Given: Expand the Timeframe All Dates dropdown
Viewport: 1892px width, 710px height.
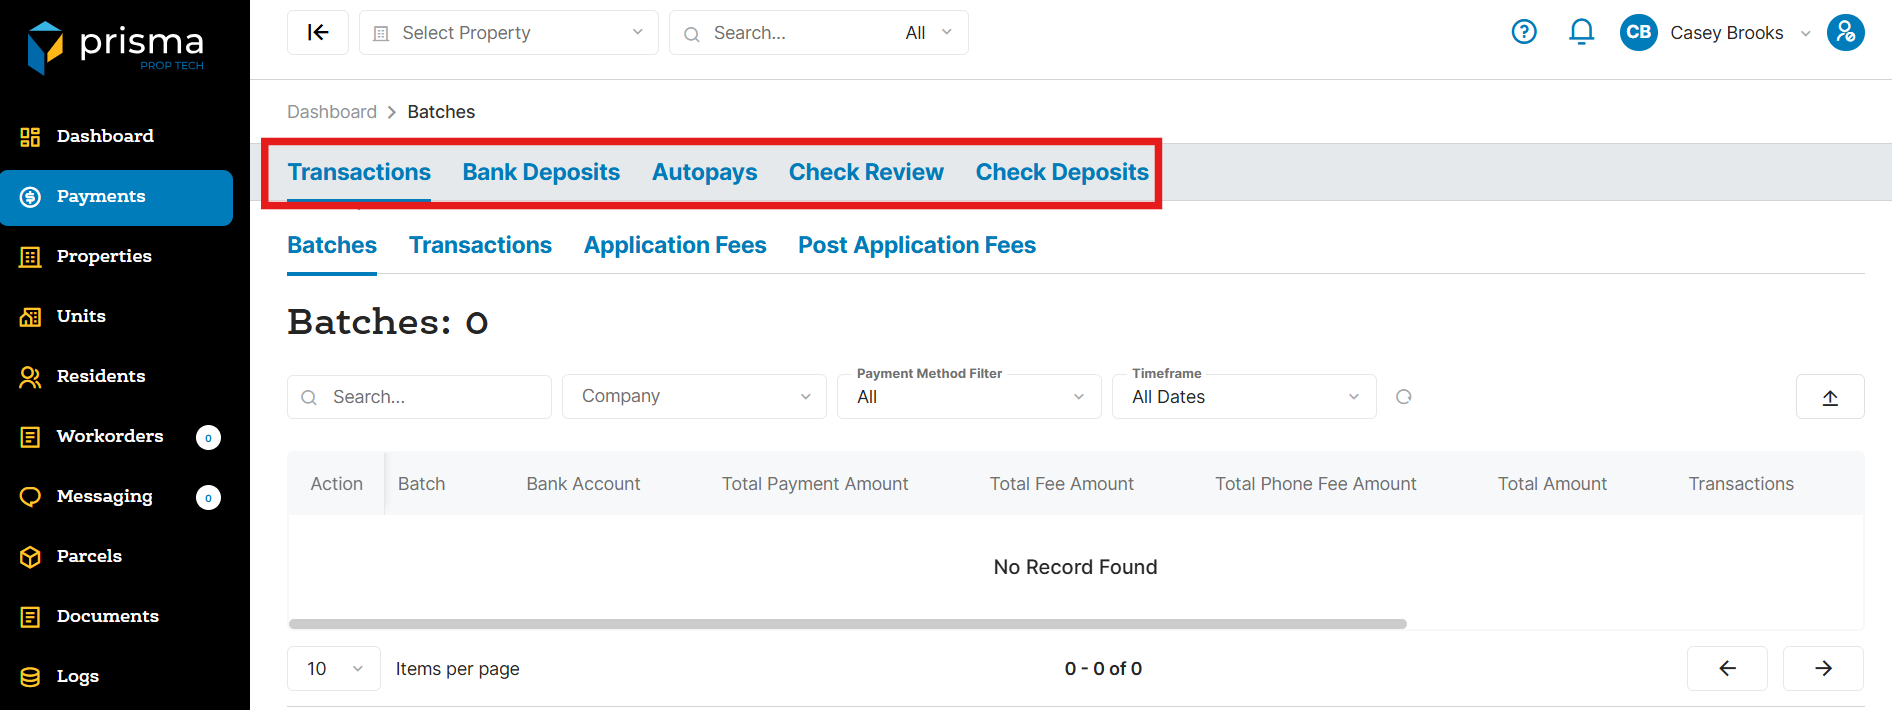Looking at the screenshot, I should tap(1243, 397).
